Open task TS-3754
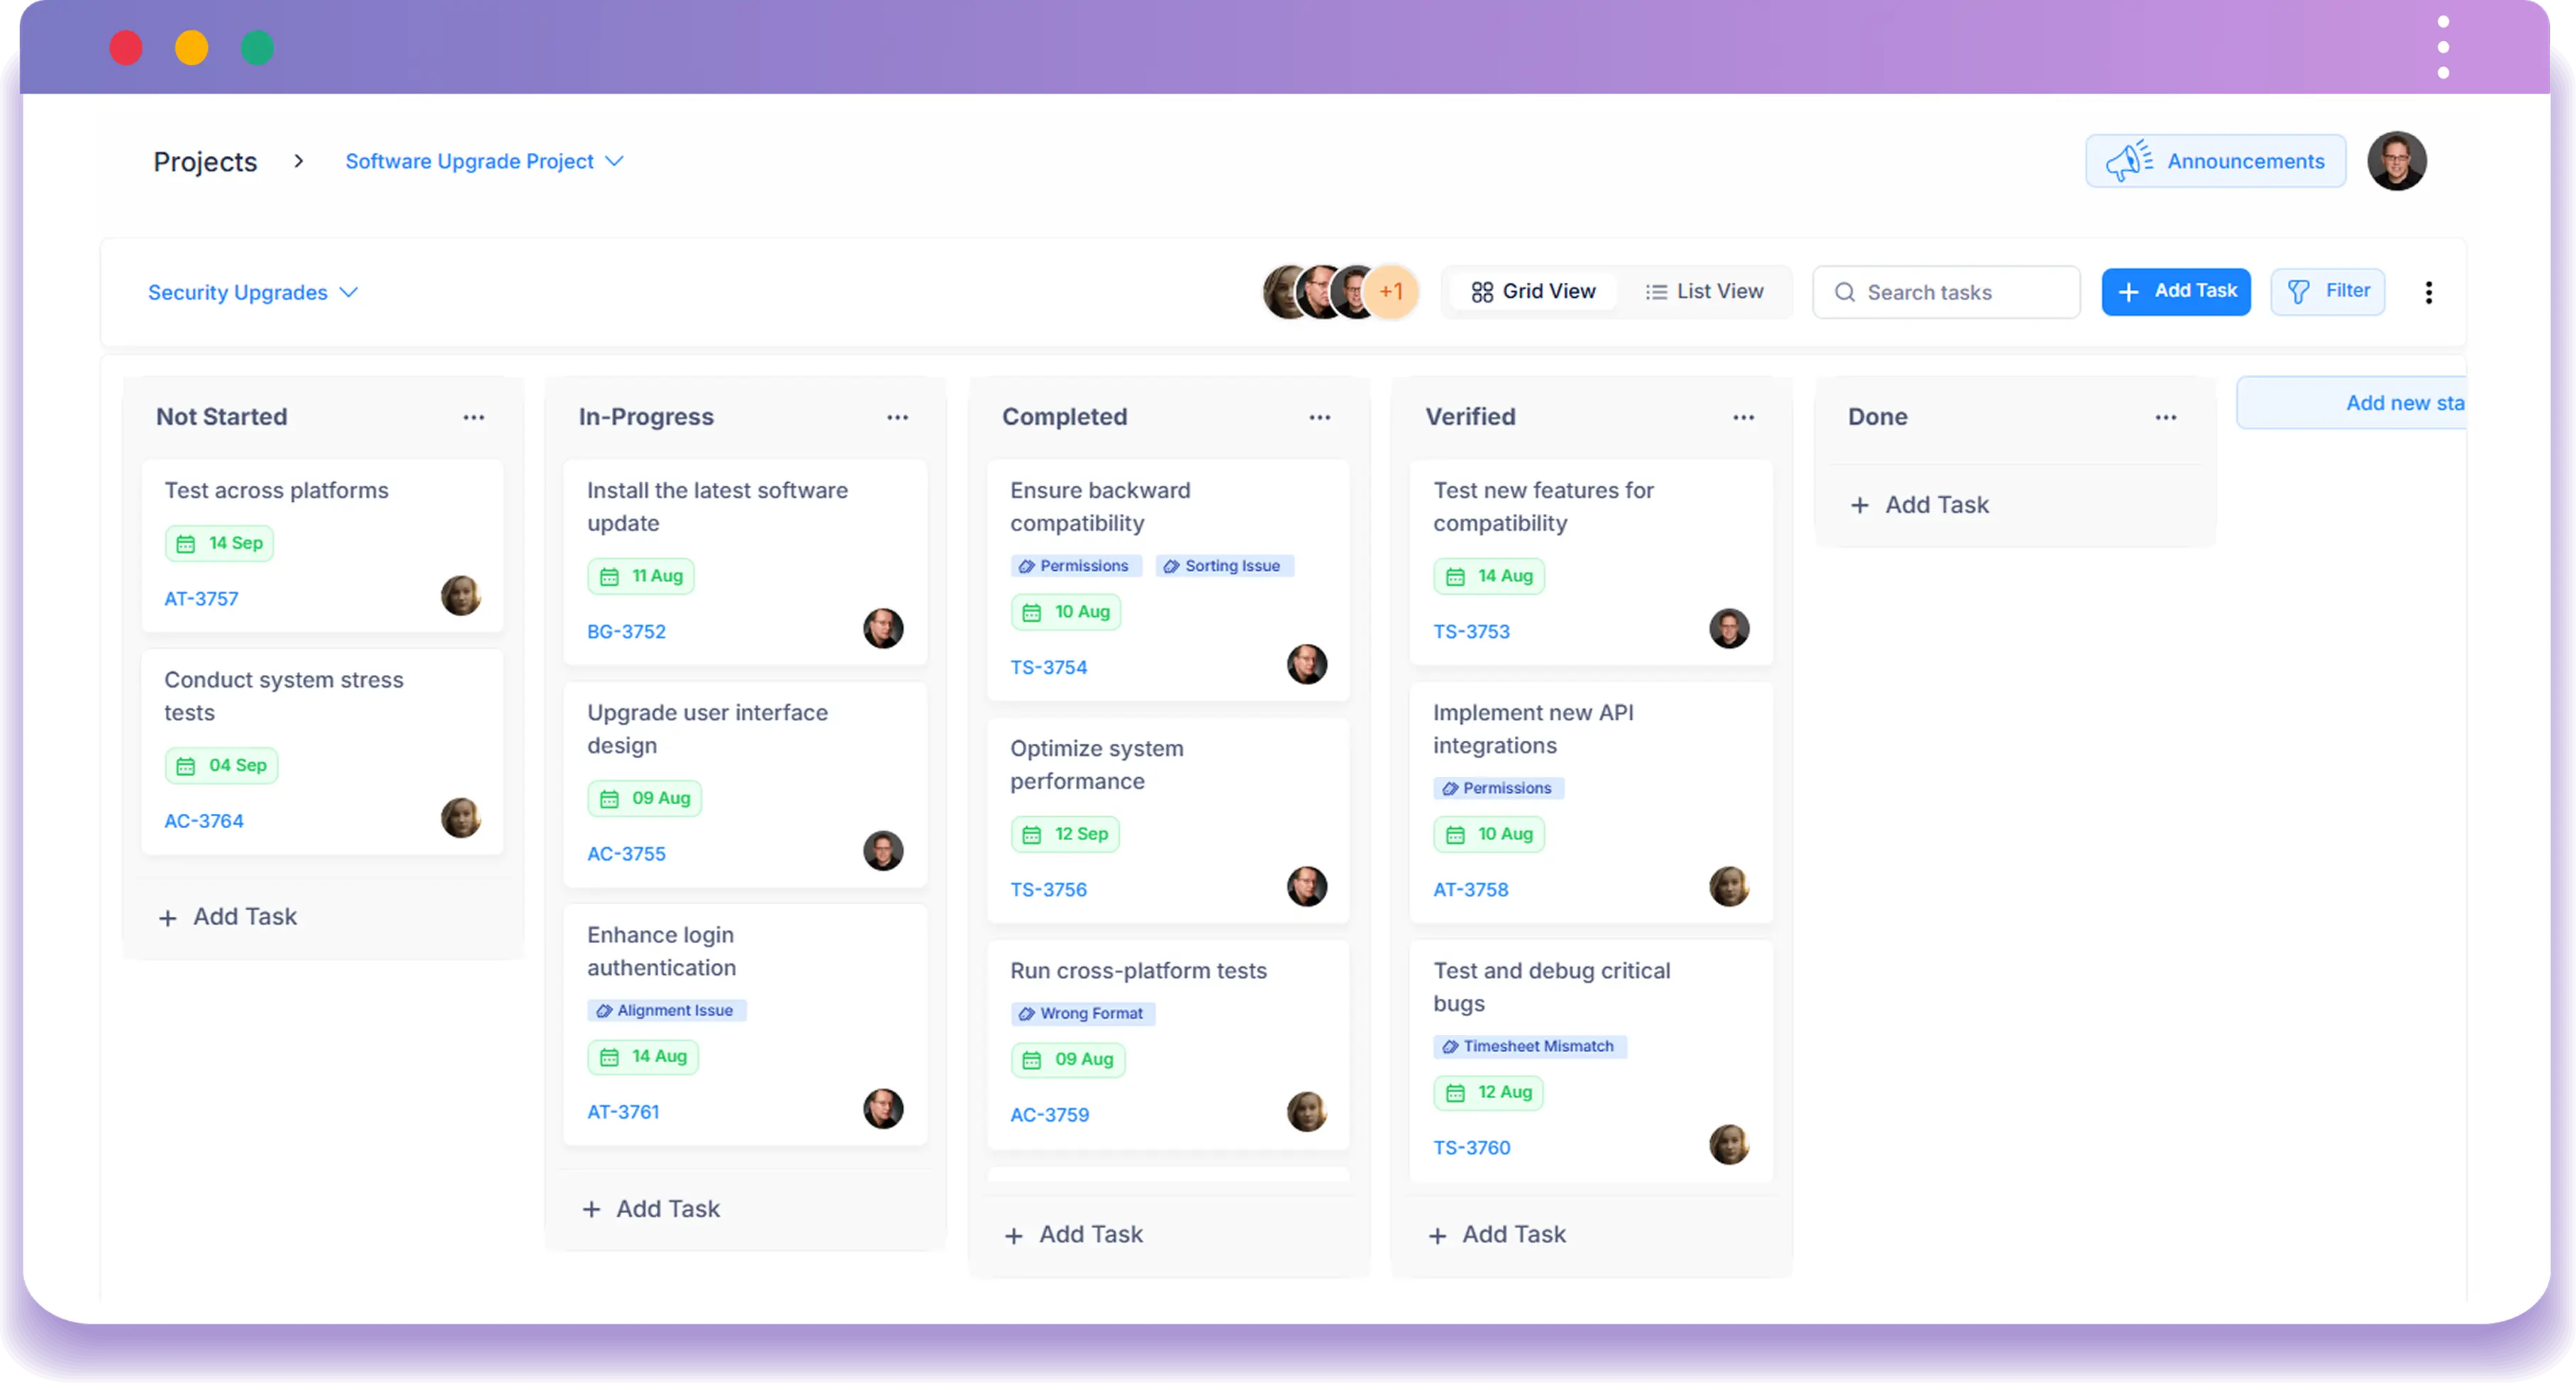 [1048, 667]
